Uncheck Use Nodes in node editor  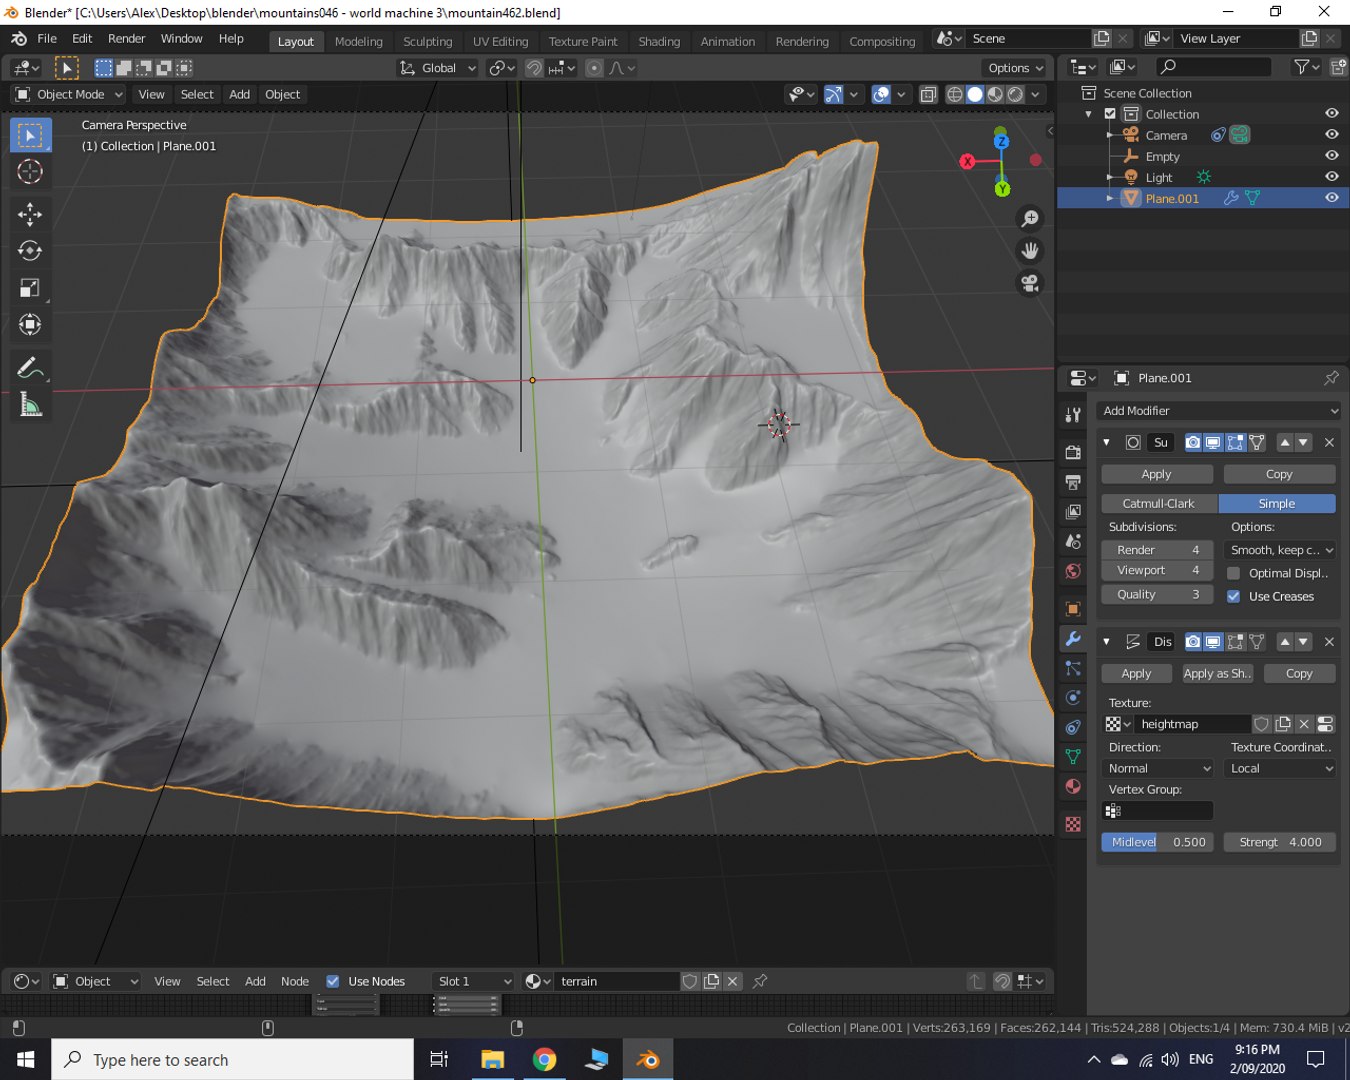[333, 981]
